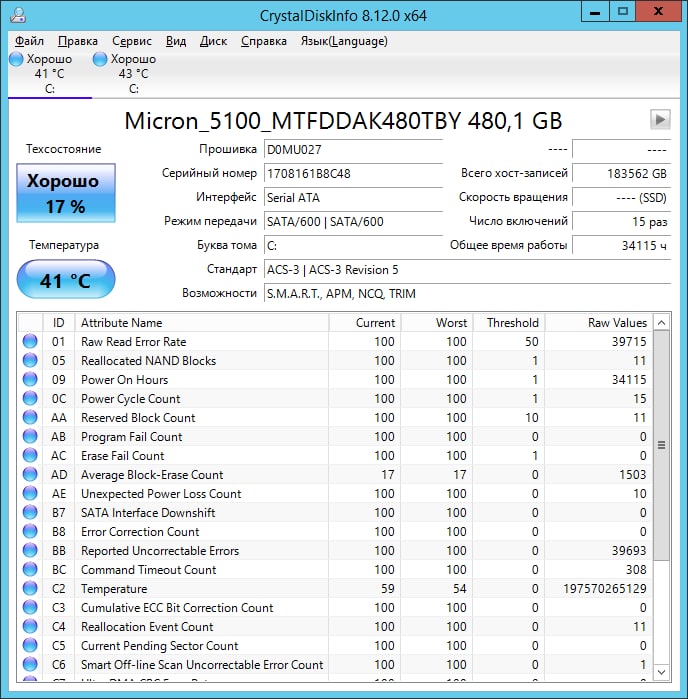688x699 pixels.
Task: Open the Диск menu
Action: click(x=213, y=41)
